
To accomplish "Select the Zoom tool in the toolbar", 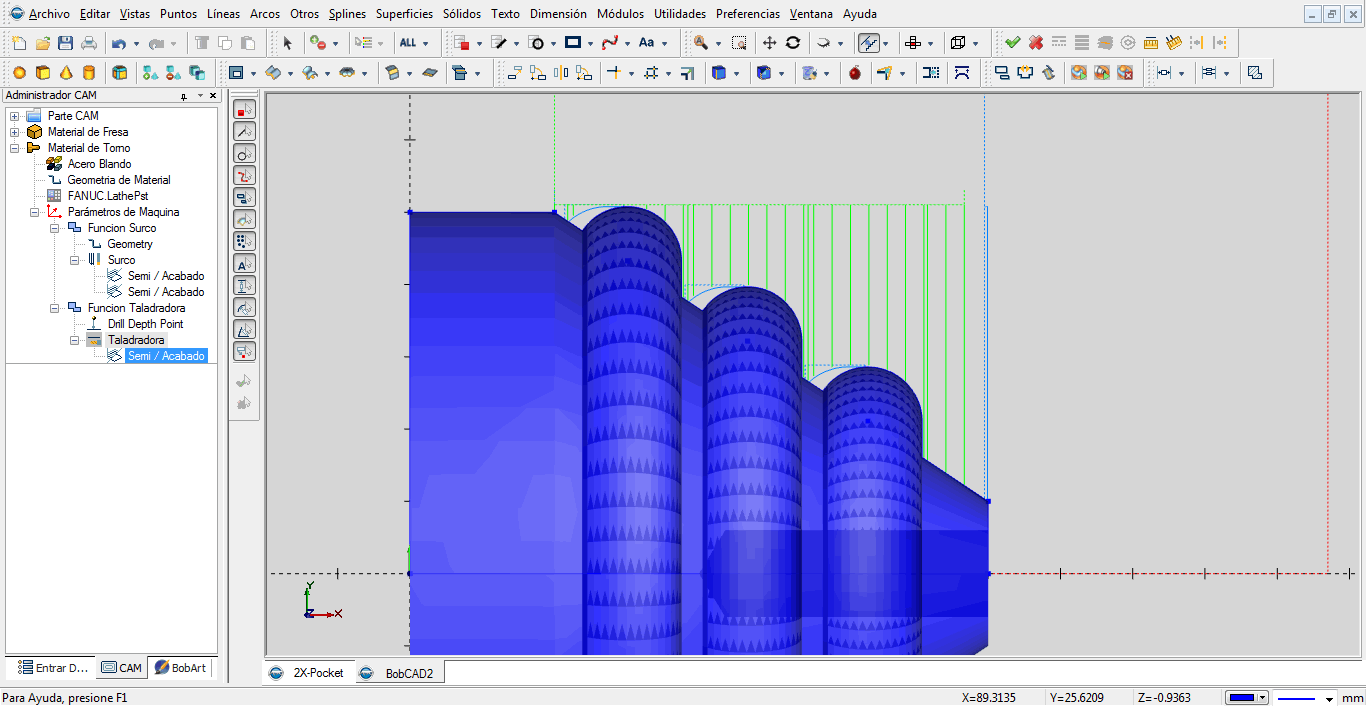I will 699,43.
